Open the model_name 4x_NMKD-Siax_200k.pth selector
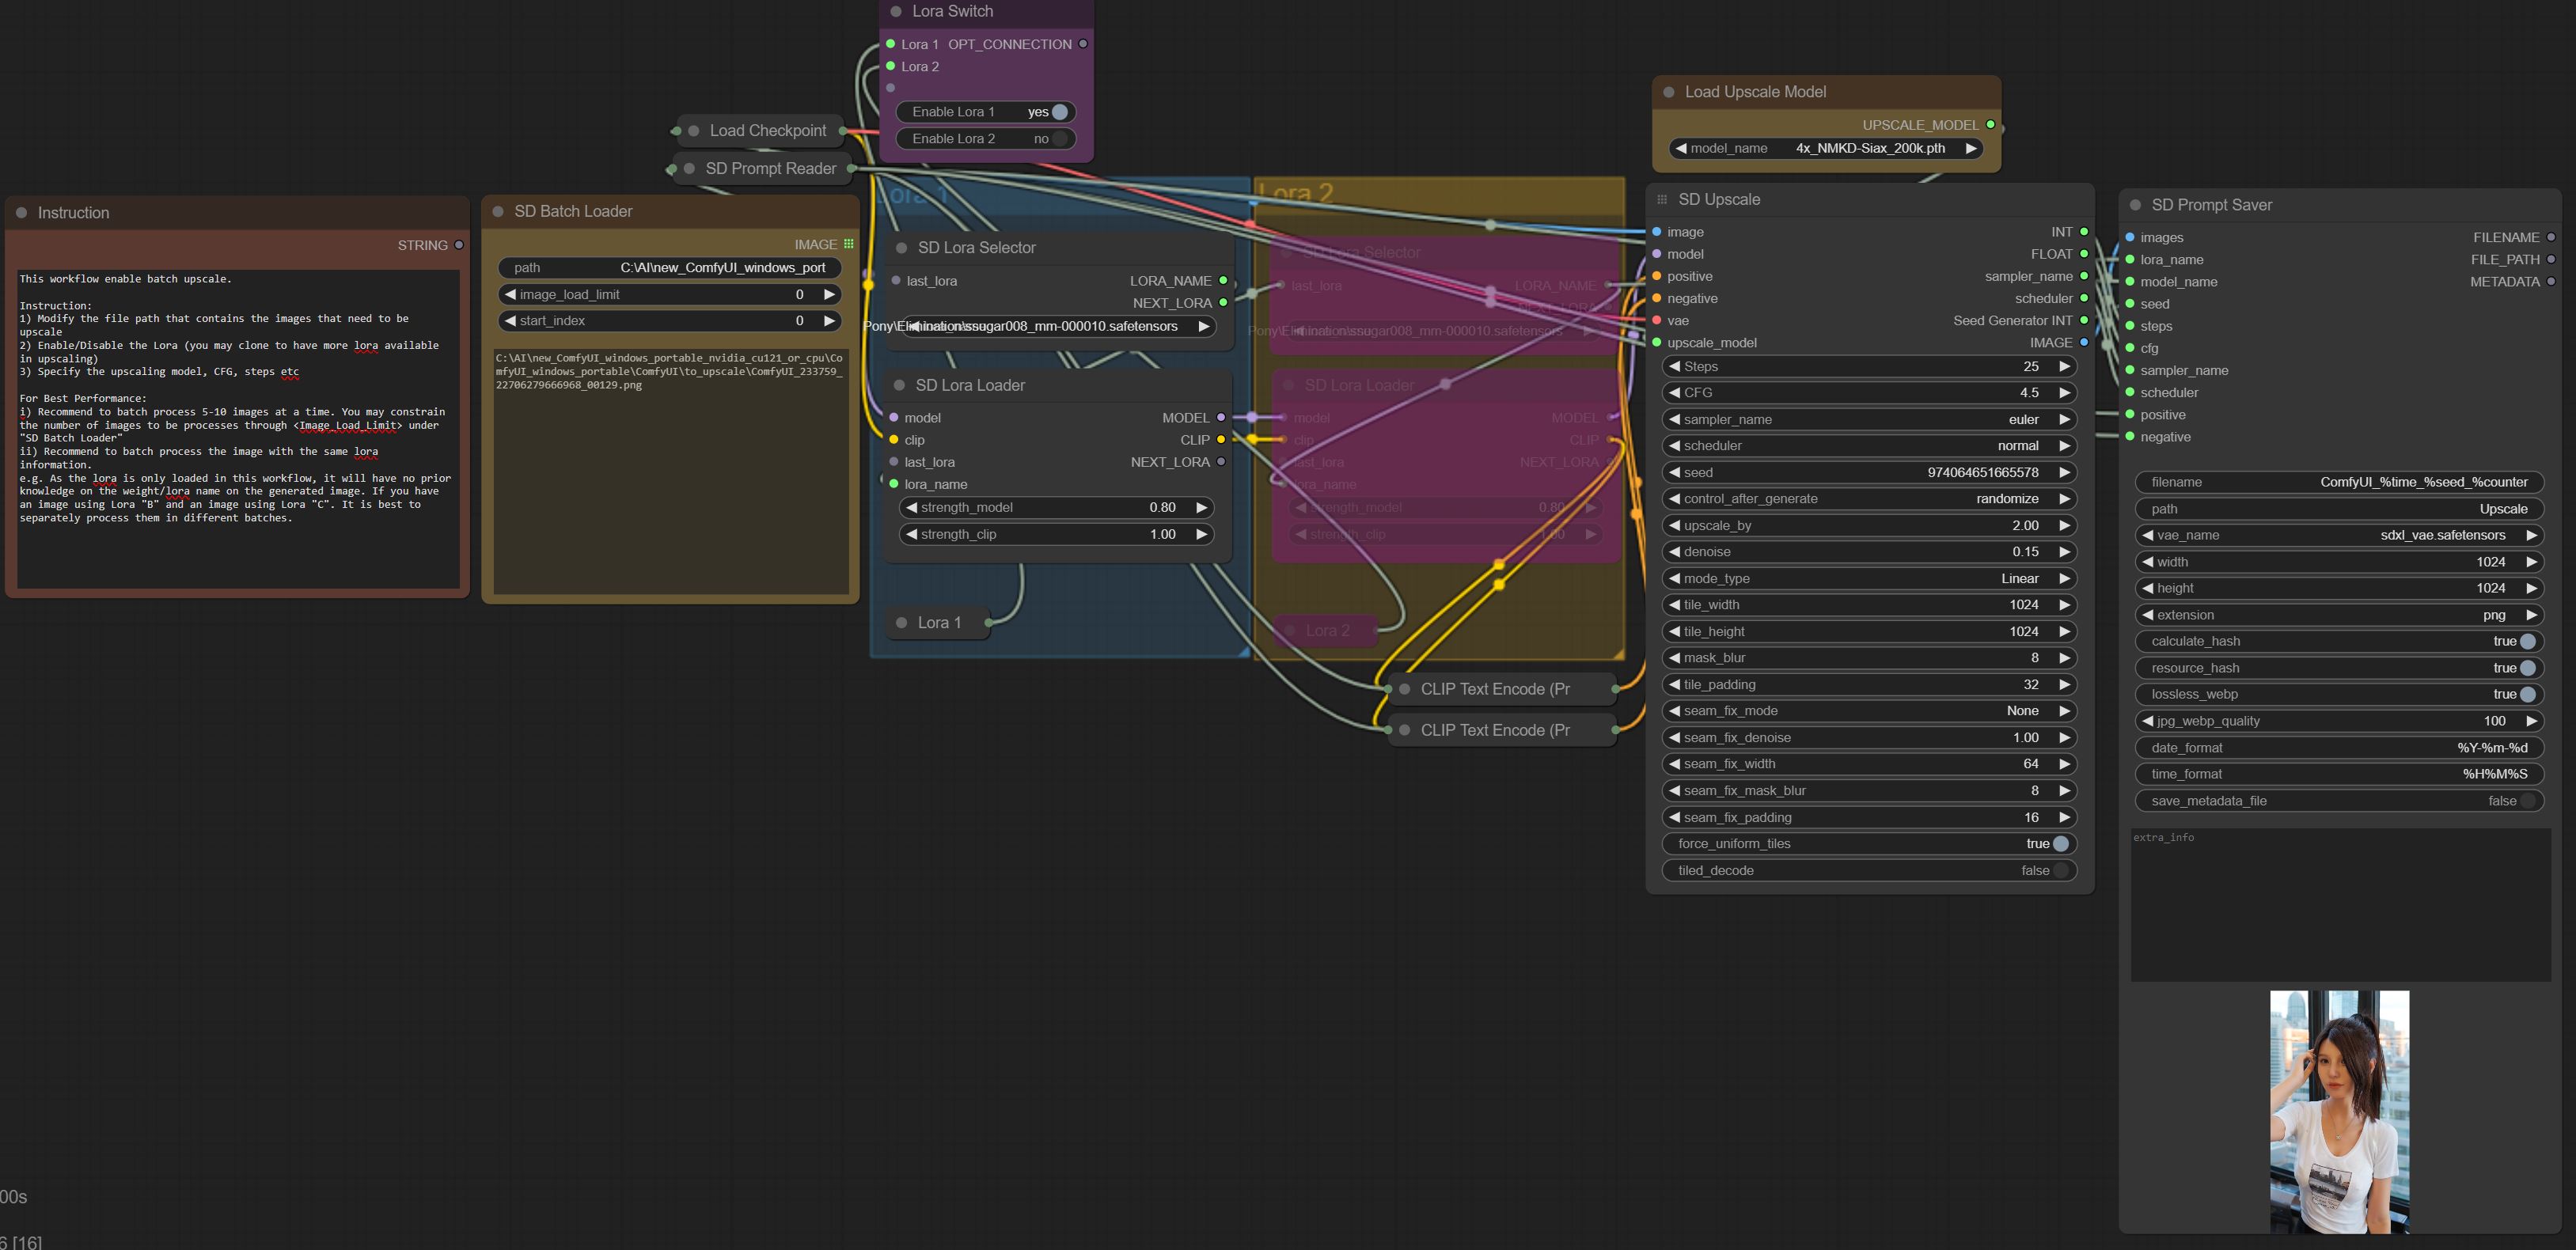 point(1827,148)
